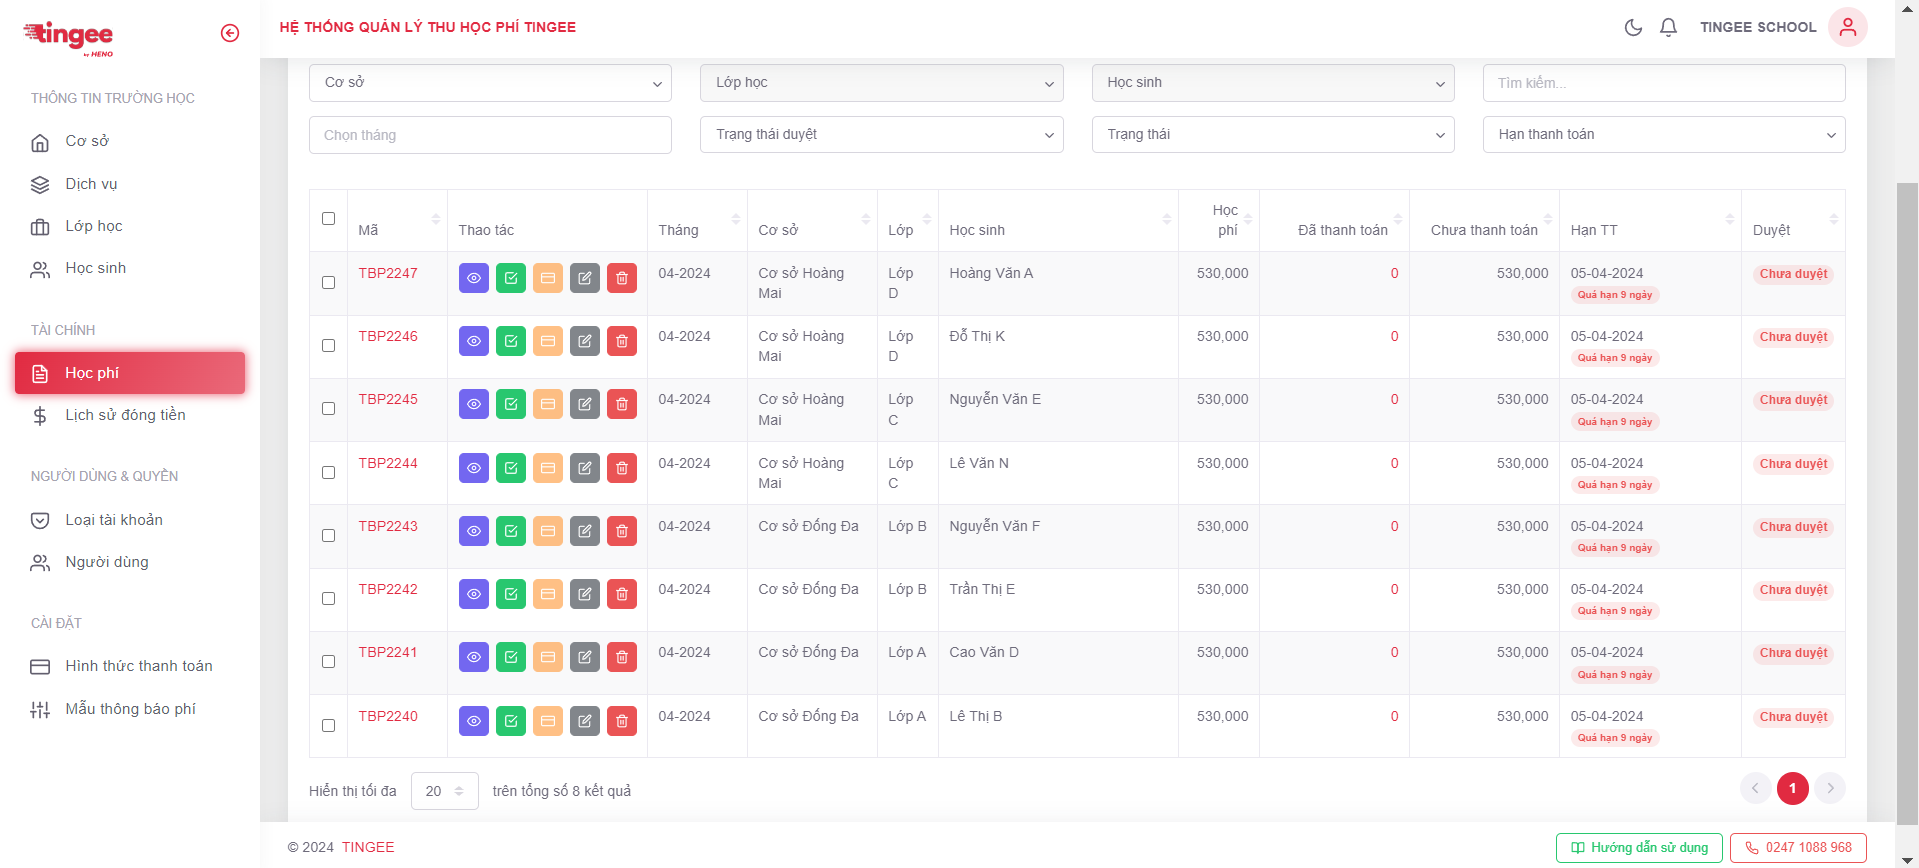Open notifications with the bell icon
The height and width of the screenshot is (868, 1919).
1668,27
